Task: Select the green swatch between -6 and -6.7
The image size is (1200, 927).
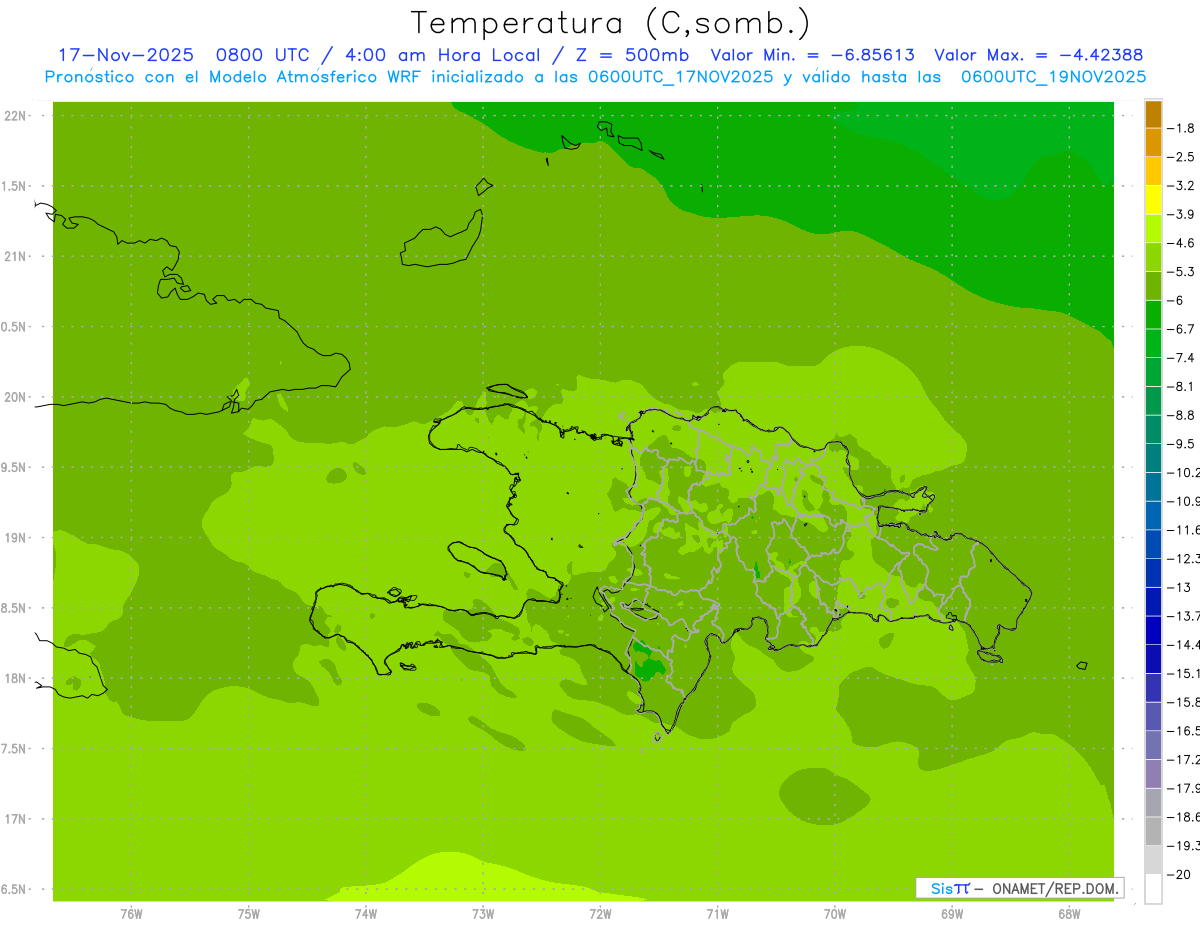Action: pyautogui.click(x=1153, y=315)
